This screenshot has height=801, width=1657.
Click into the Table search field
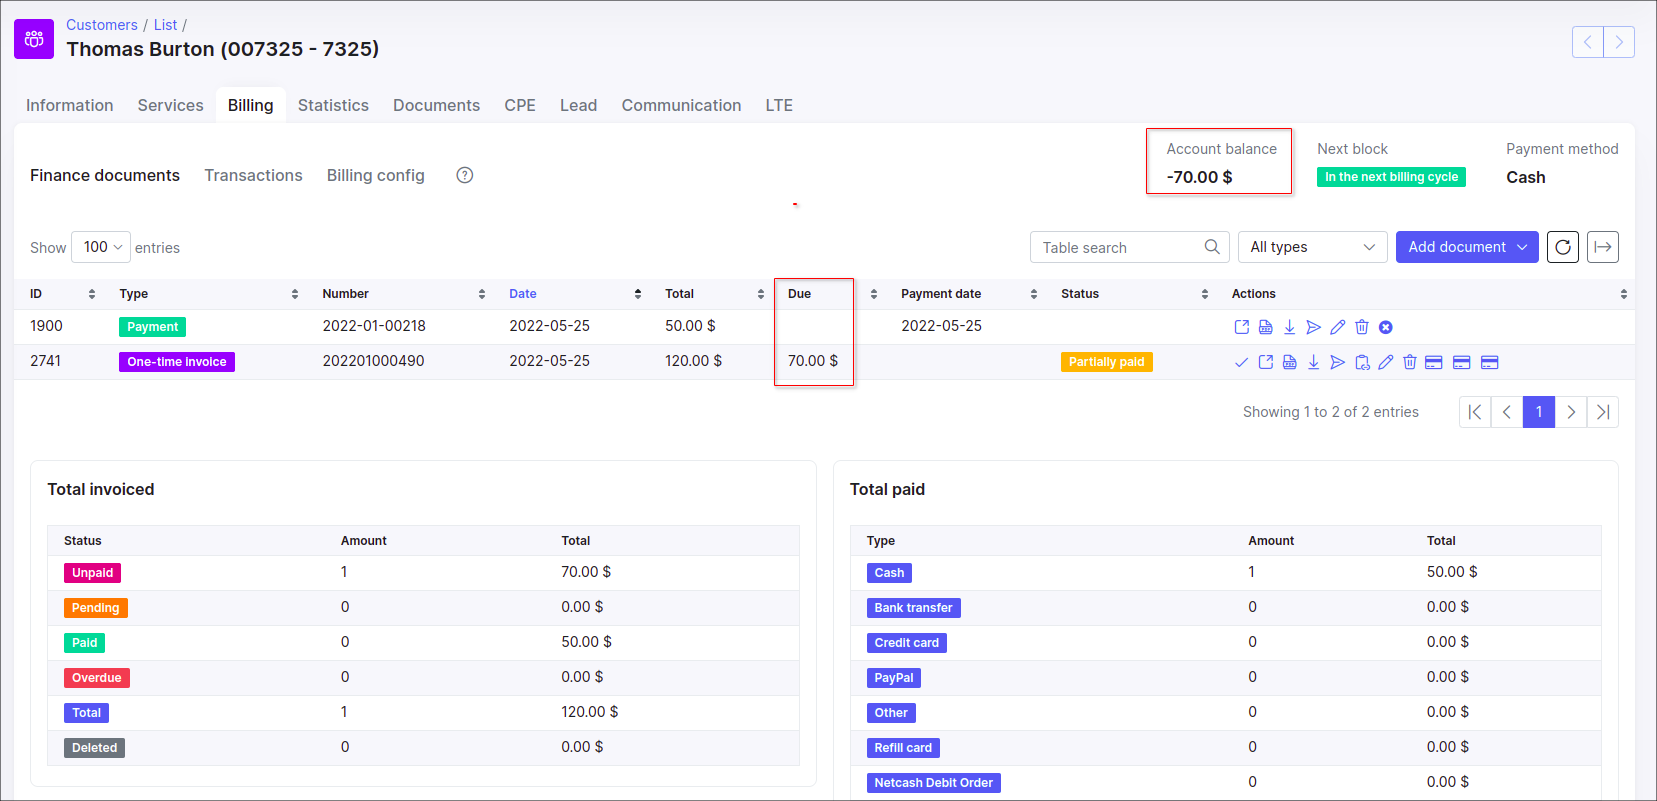click(1118, 247)
